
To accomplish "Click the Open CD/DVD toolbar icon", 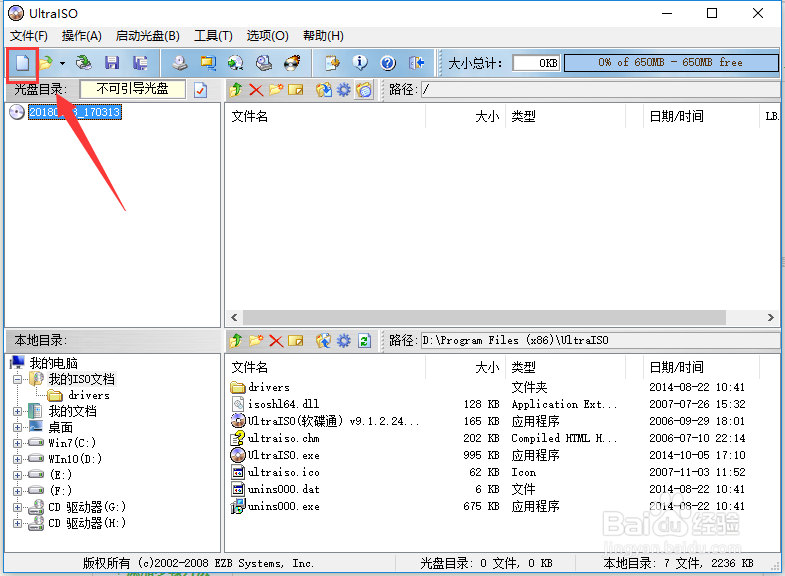I will [83, 63].
